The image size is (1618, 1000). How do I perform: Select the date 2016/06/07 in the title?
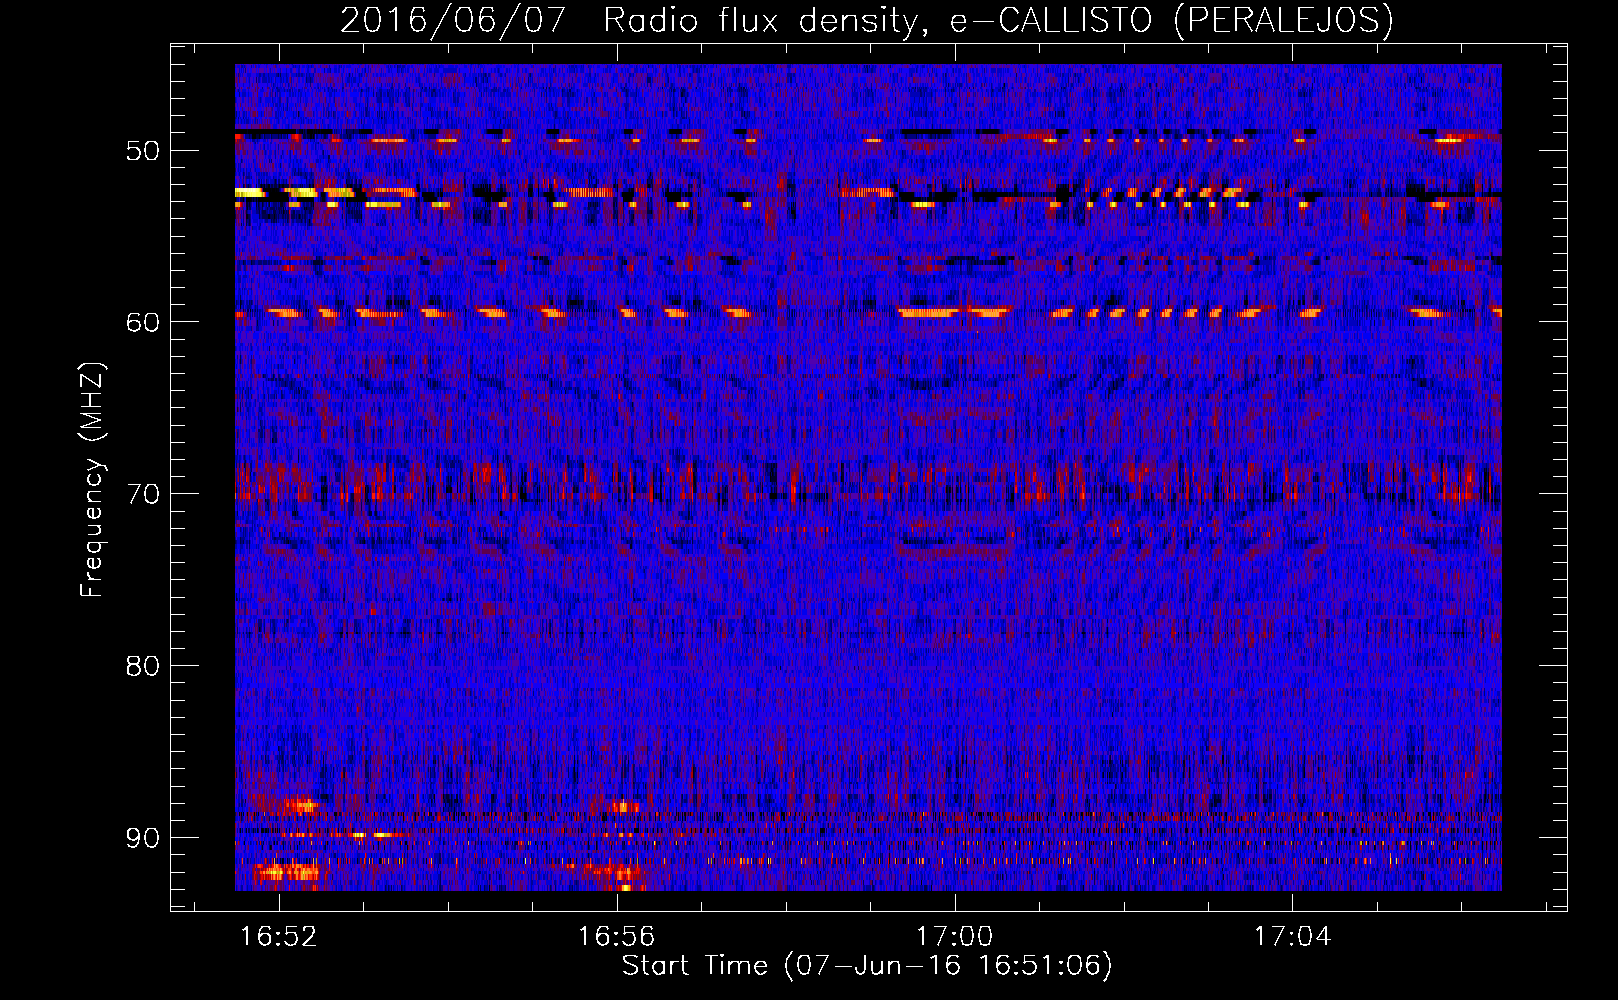click(453, 20)
